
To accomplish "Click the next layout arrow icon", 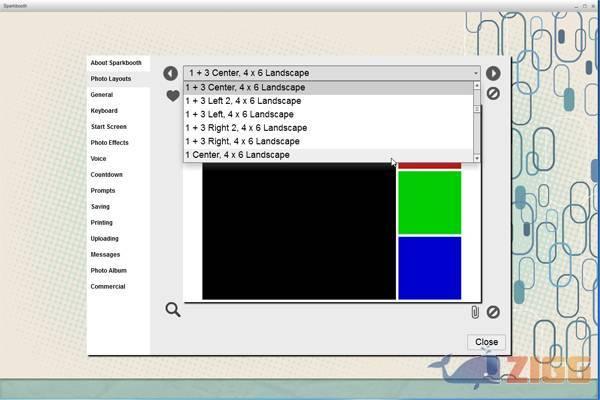I will coord(493,74).
